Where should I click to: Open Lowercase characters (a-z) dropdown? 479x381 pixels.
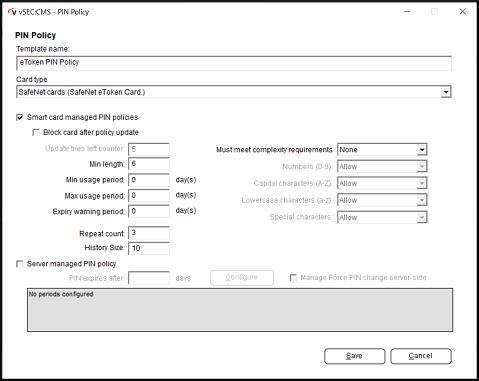(422, 200)
